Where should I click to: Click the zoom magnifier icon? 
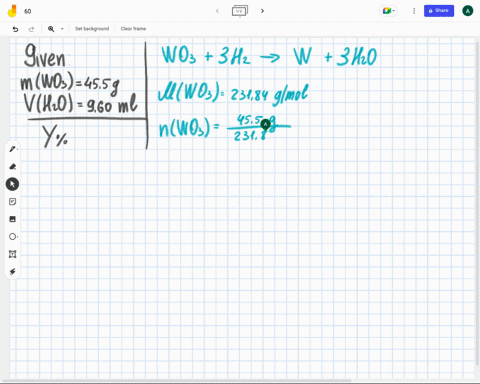(x=51, y=29)
